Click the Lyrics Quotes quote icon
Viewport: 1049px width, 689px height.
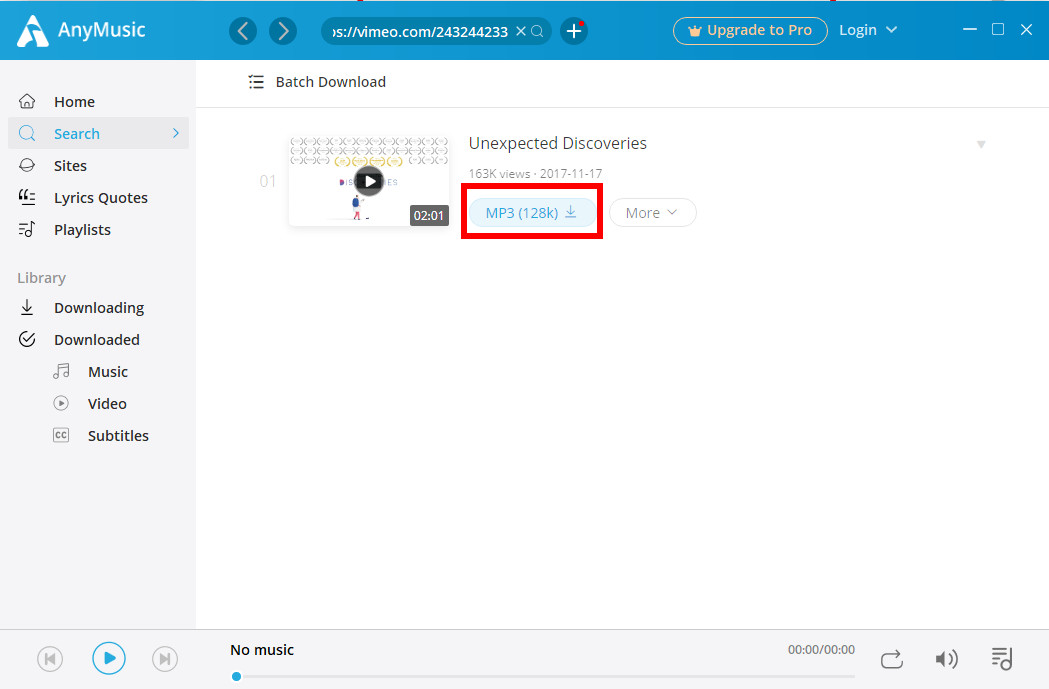coord(27,197)
